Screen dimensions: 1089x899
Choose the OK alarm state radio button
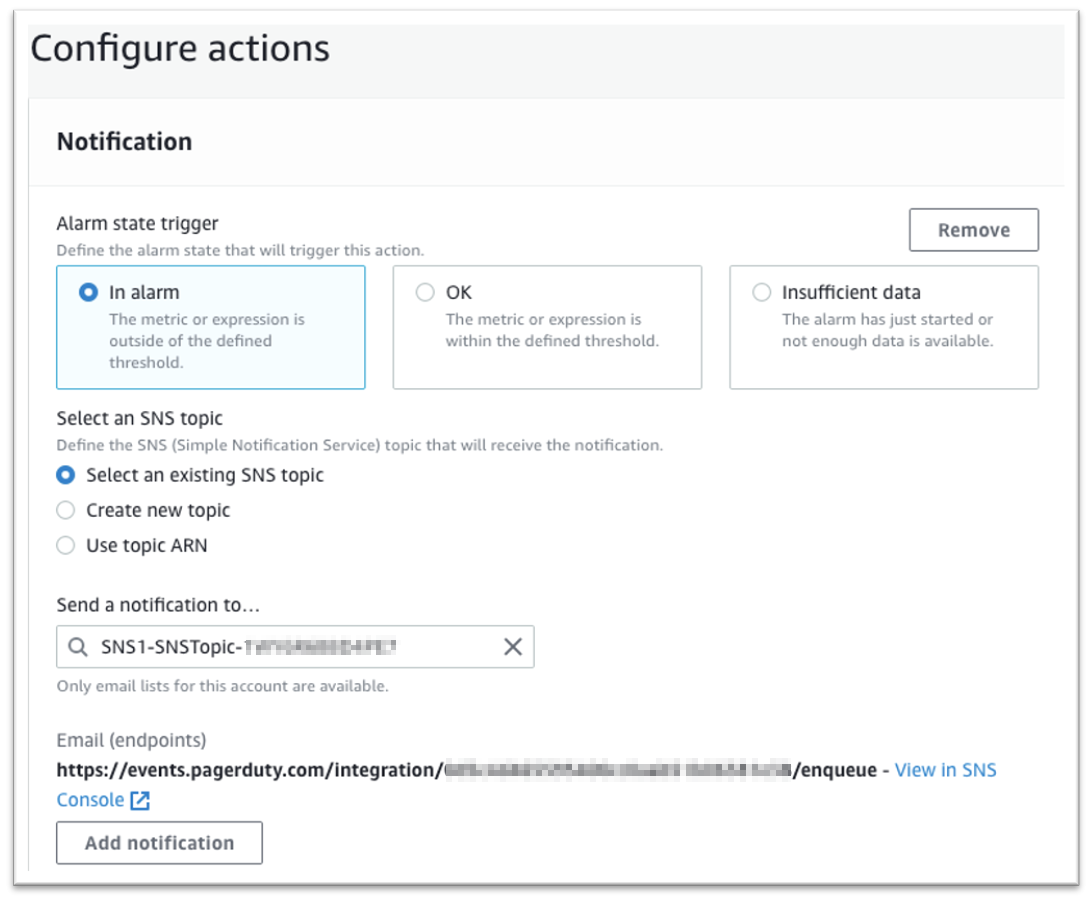(x=425, y=292)
